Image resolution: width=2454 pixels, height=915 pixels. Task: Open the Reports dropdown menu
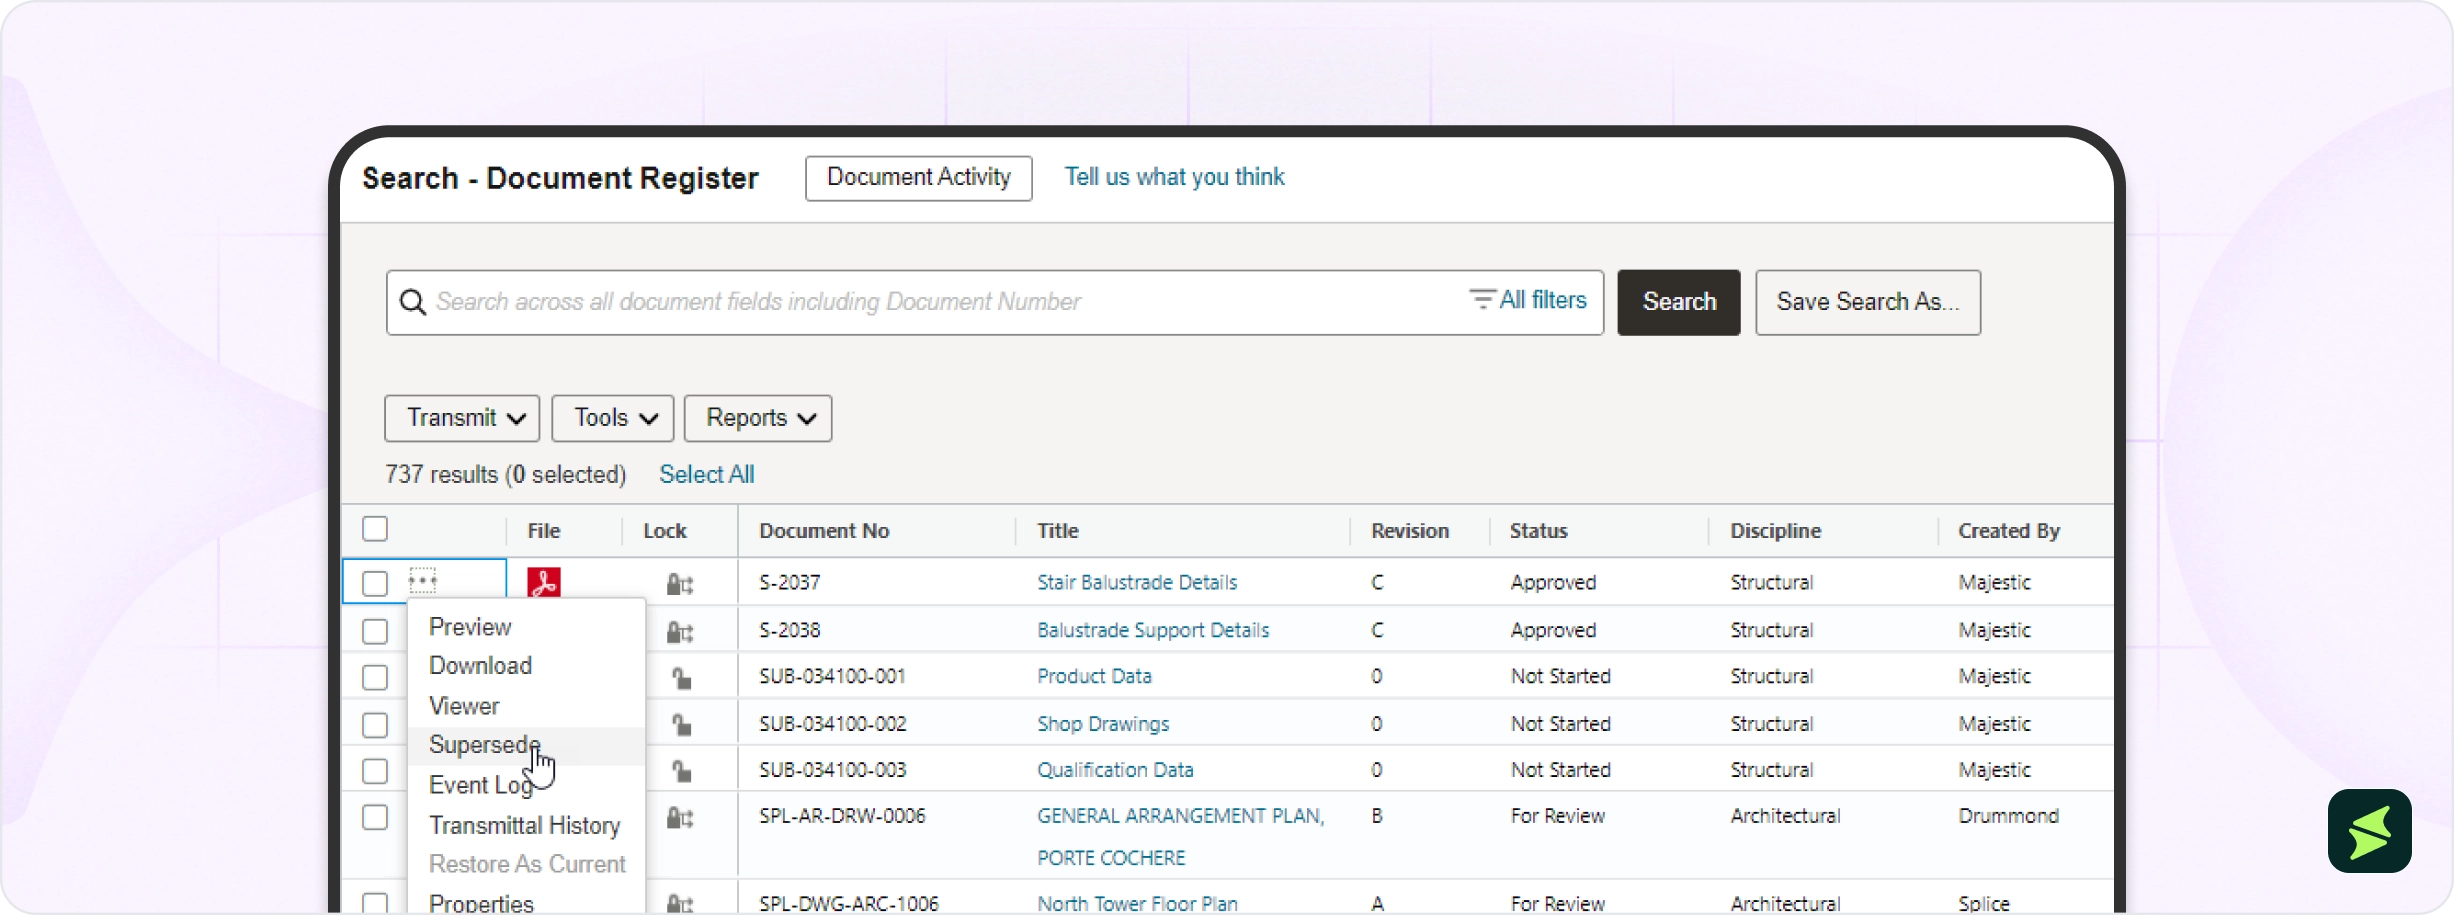click(758, 418)
